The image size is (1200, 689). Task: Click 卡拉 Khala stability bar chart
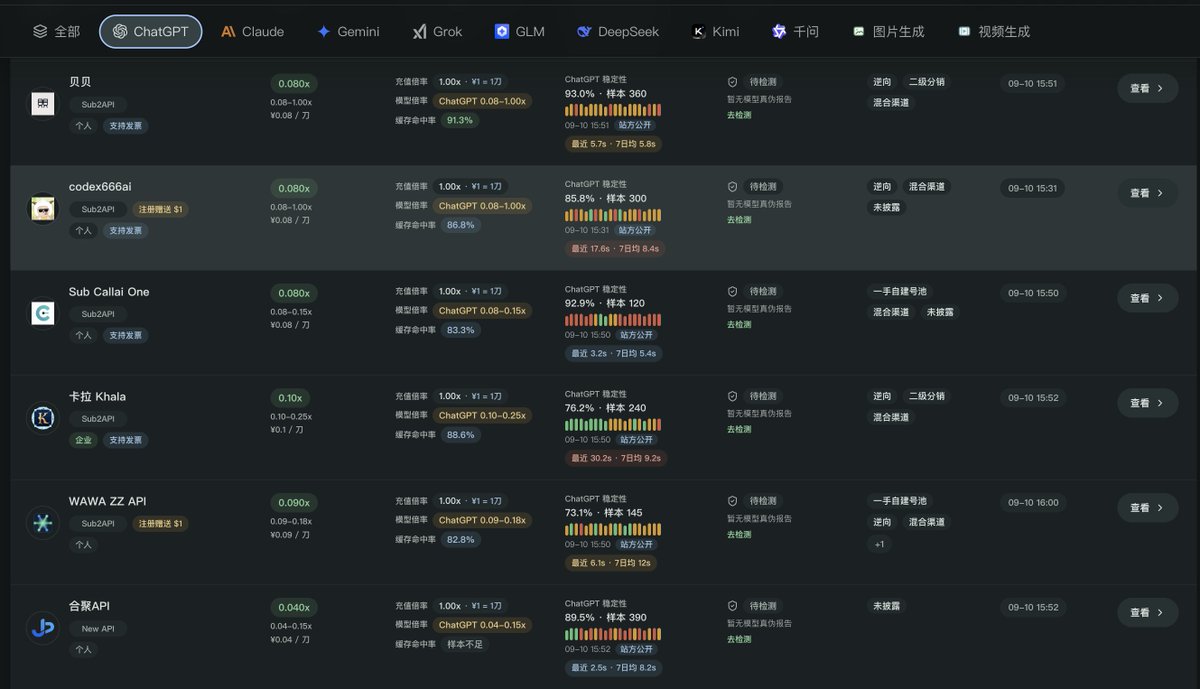[x=613, y=425]
